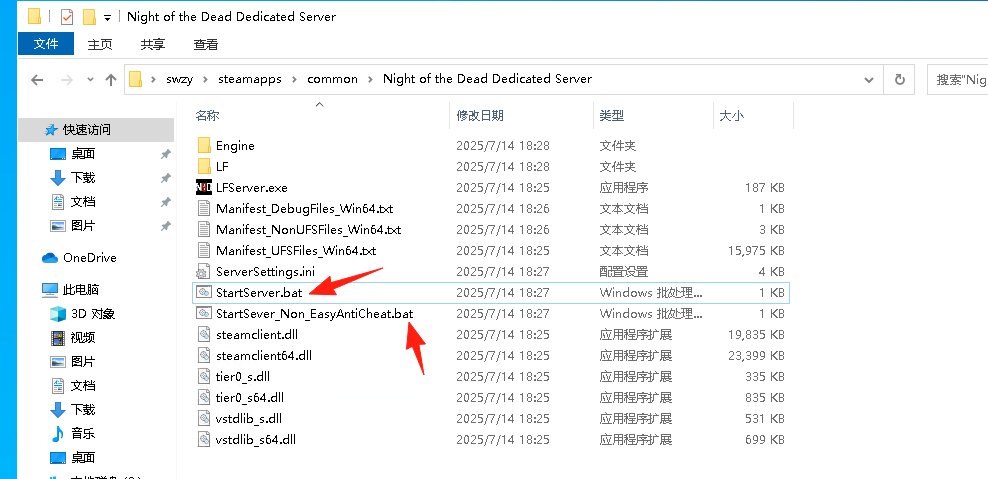Click the properties icon in title bar
The height and width of the screenshot is (479, 988).
67,16
